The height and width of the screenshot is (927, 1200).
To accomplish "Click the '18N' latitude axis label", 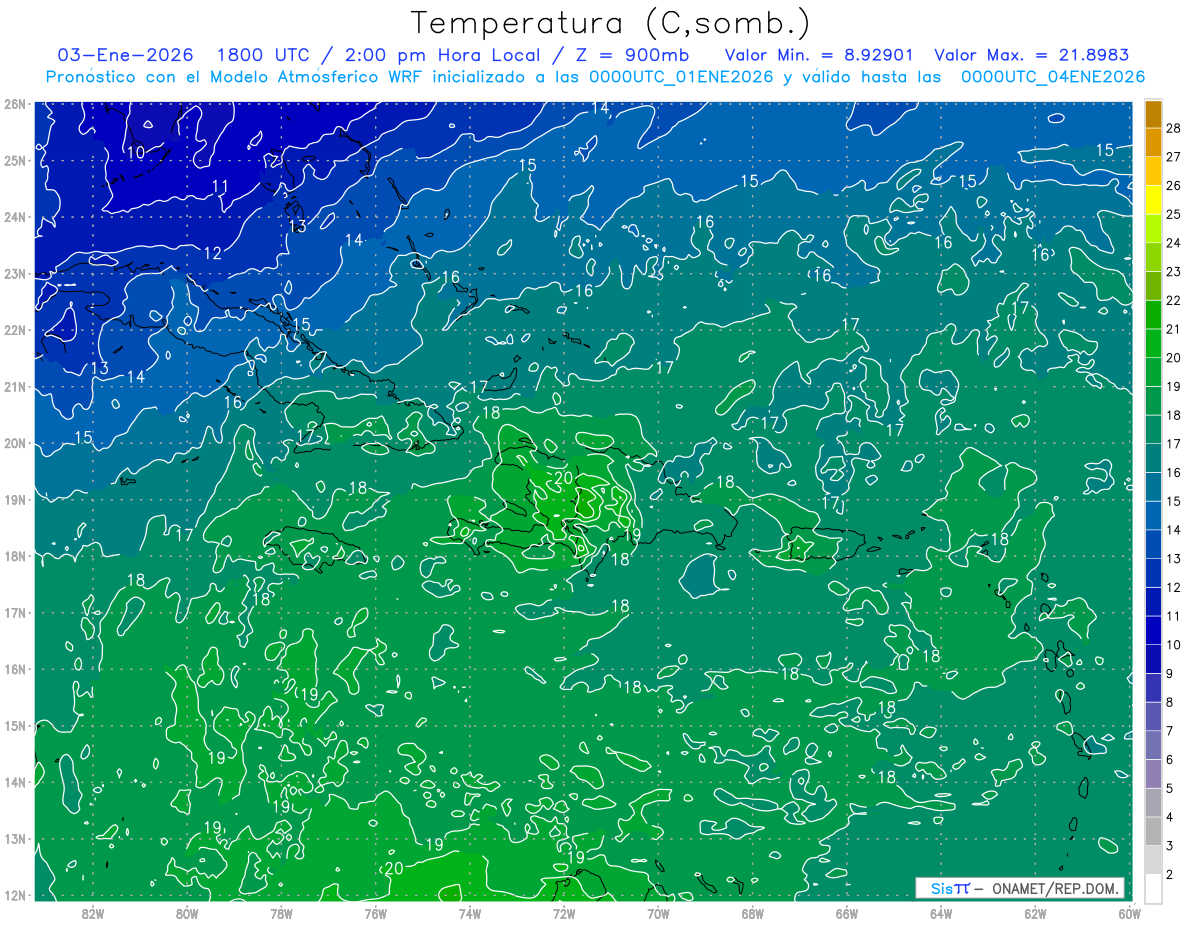I will [14, 556].
